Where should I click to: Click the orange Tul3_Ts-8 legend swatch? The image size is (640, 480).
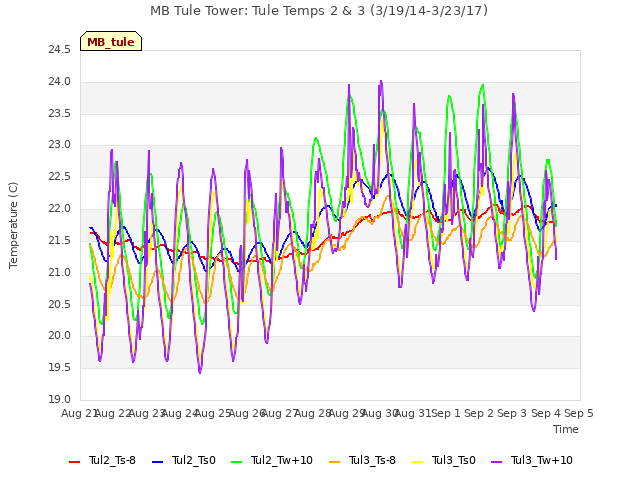pyautogui.click(x=334, y=462)
